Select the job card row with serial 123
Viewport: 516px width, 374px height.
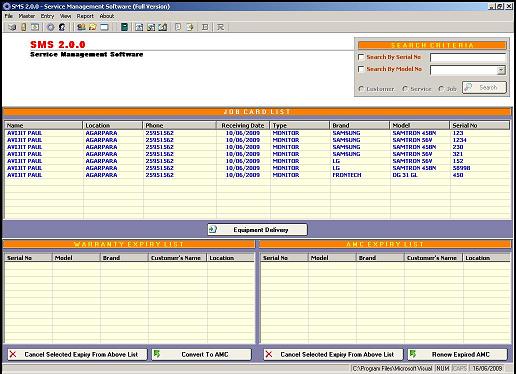click(x=257, y=133)
